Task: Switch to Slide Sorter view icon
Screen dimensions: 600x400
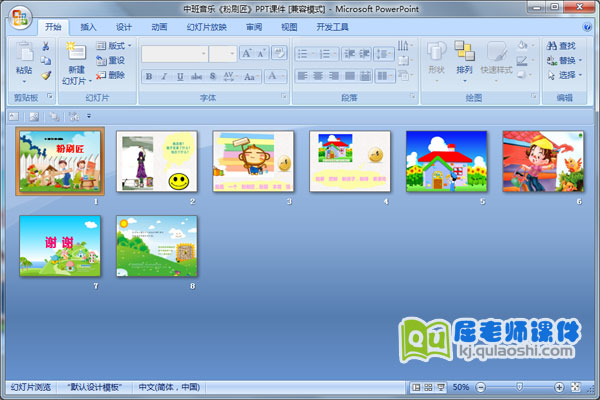Action: pos(428,387)
